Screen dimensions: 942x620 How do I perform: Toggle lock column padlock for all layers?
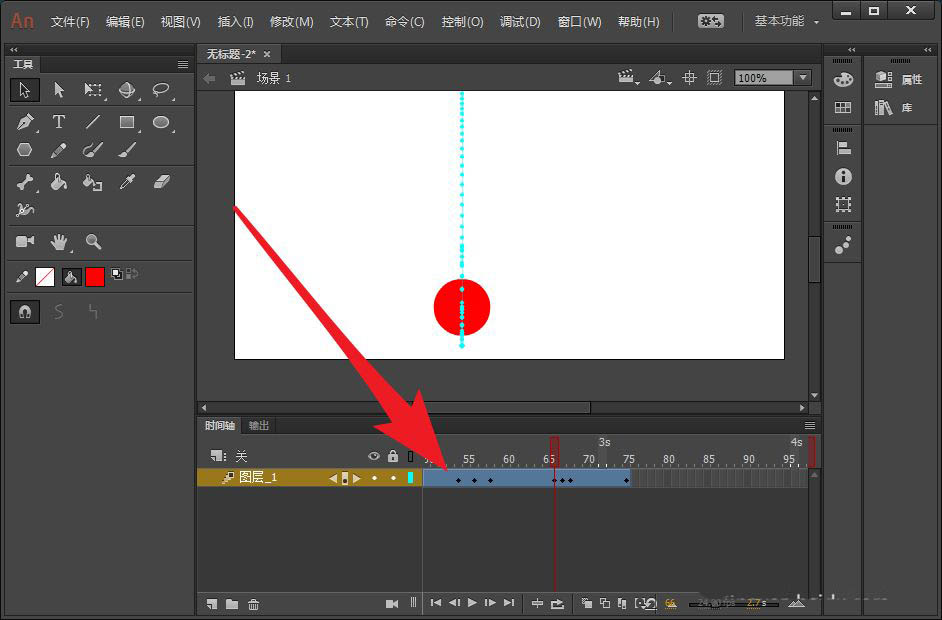pyautogui.click(x=393, y=456)
